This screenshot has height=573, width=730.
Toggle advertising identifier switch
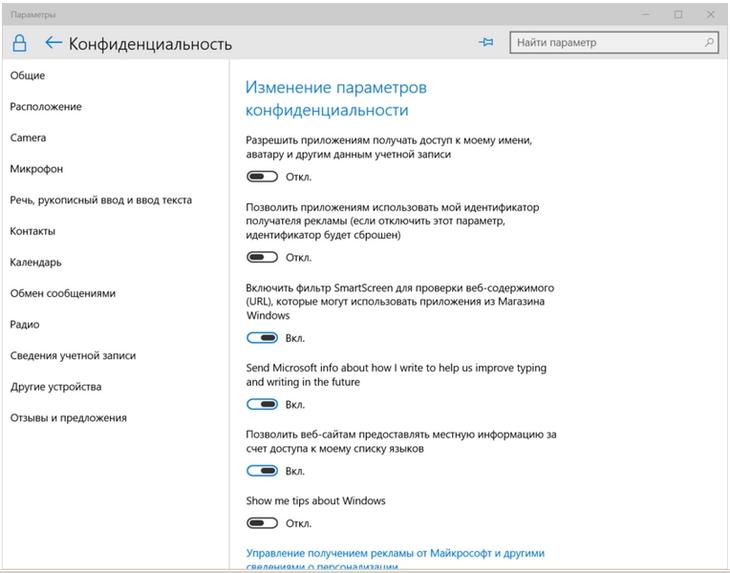tap(262, 257)
